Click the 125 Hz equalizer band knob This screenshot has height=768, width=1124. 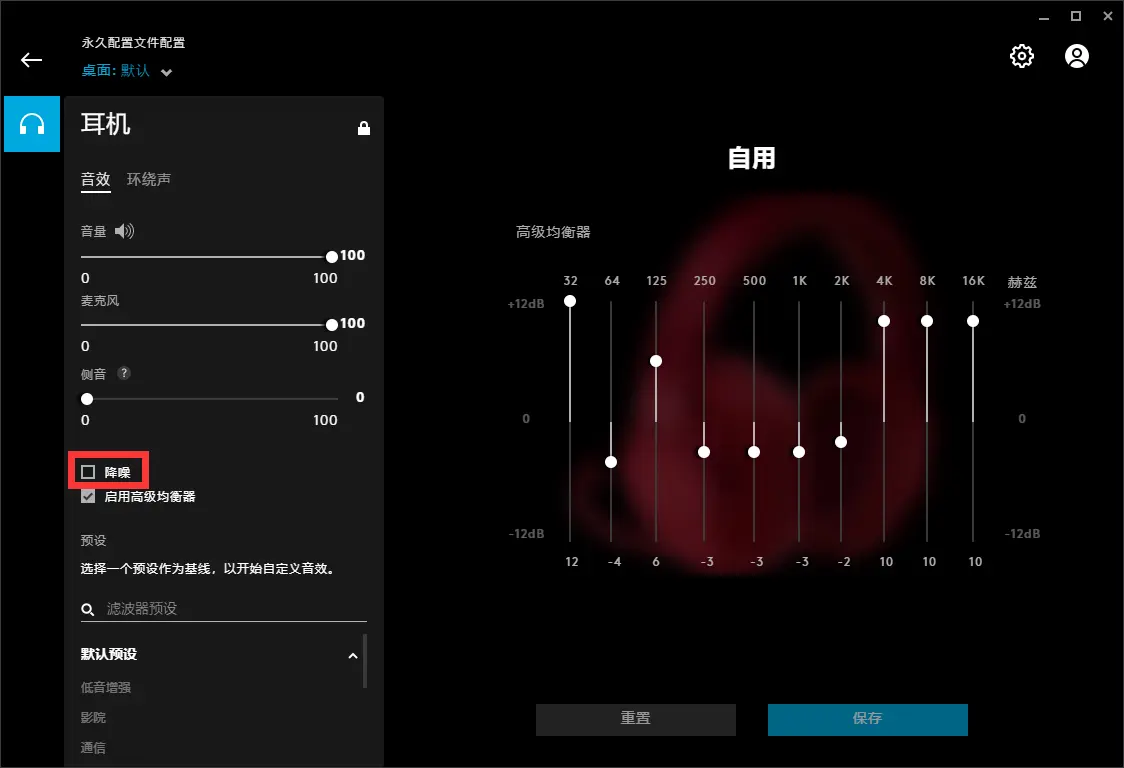(656, 361)
